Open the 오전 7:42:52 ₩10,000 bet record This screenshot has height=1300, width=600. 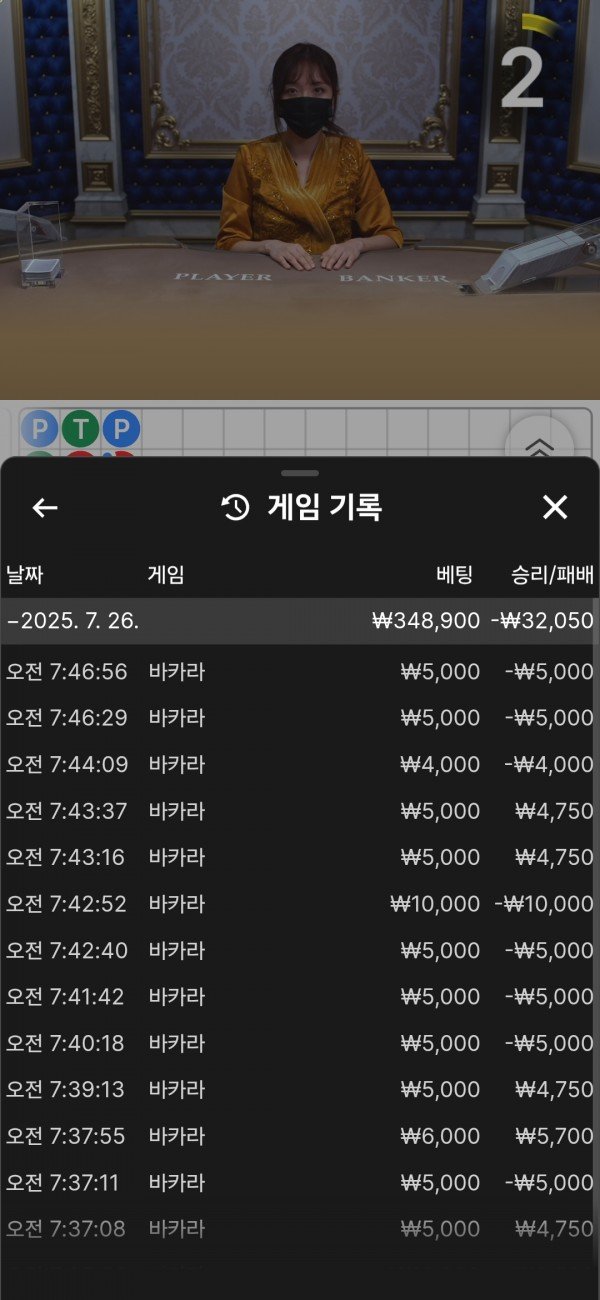click(x=300, y=904)
